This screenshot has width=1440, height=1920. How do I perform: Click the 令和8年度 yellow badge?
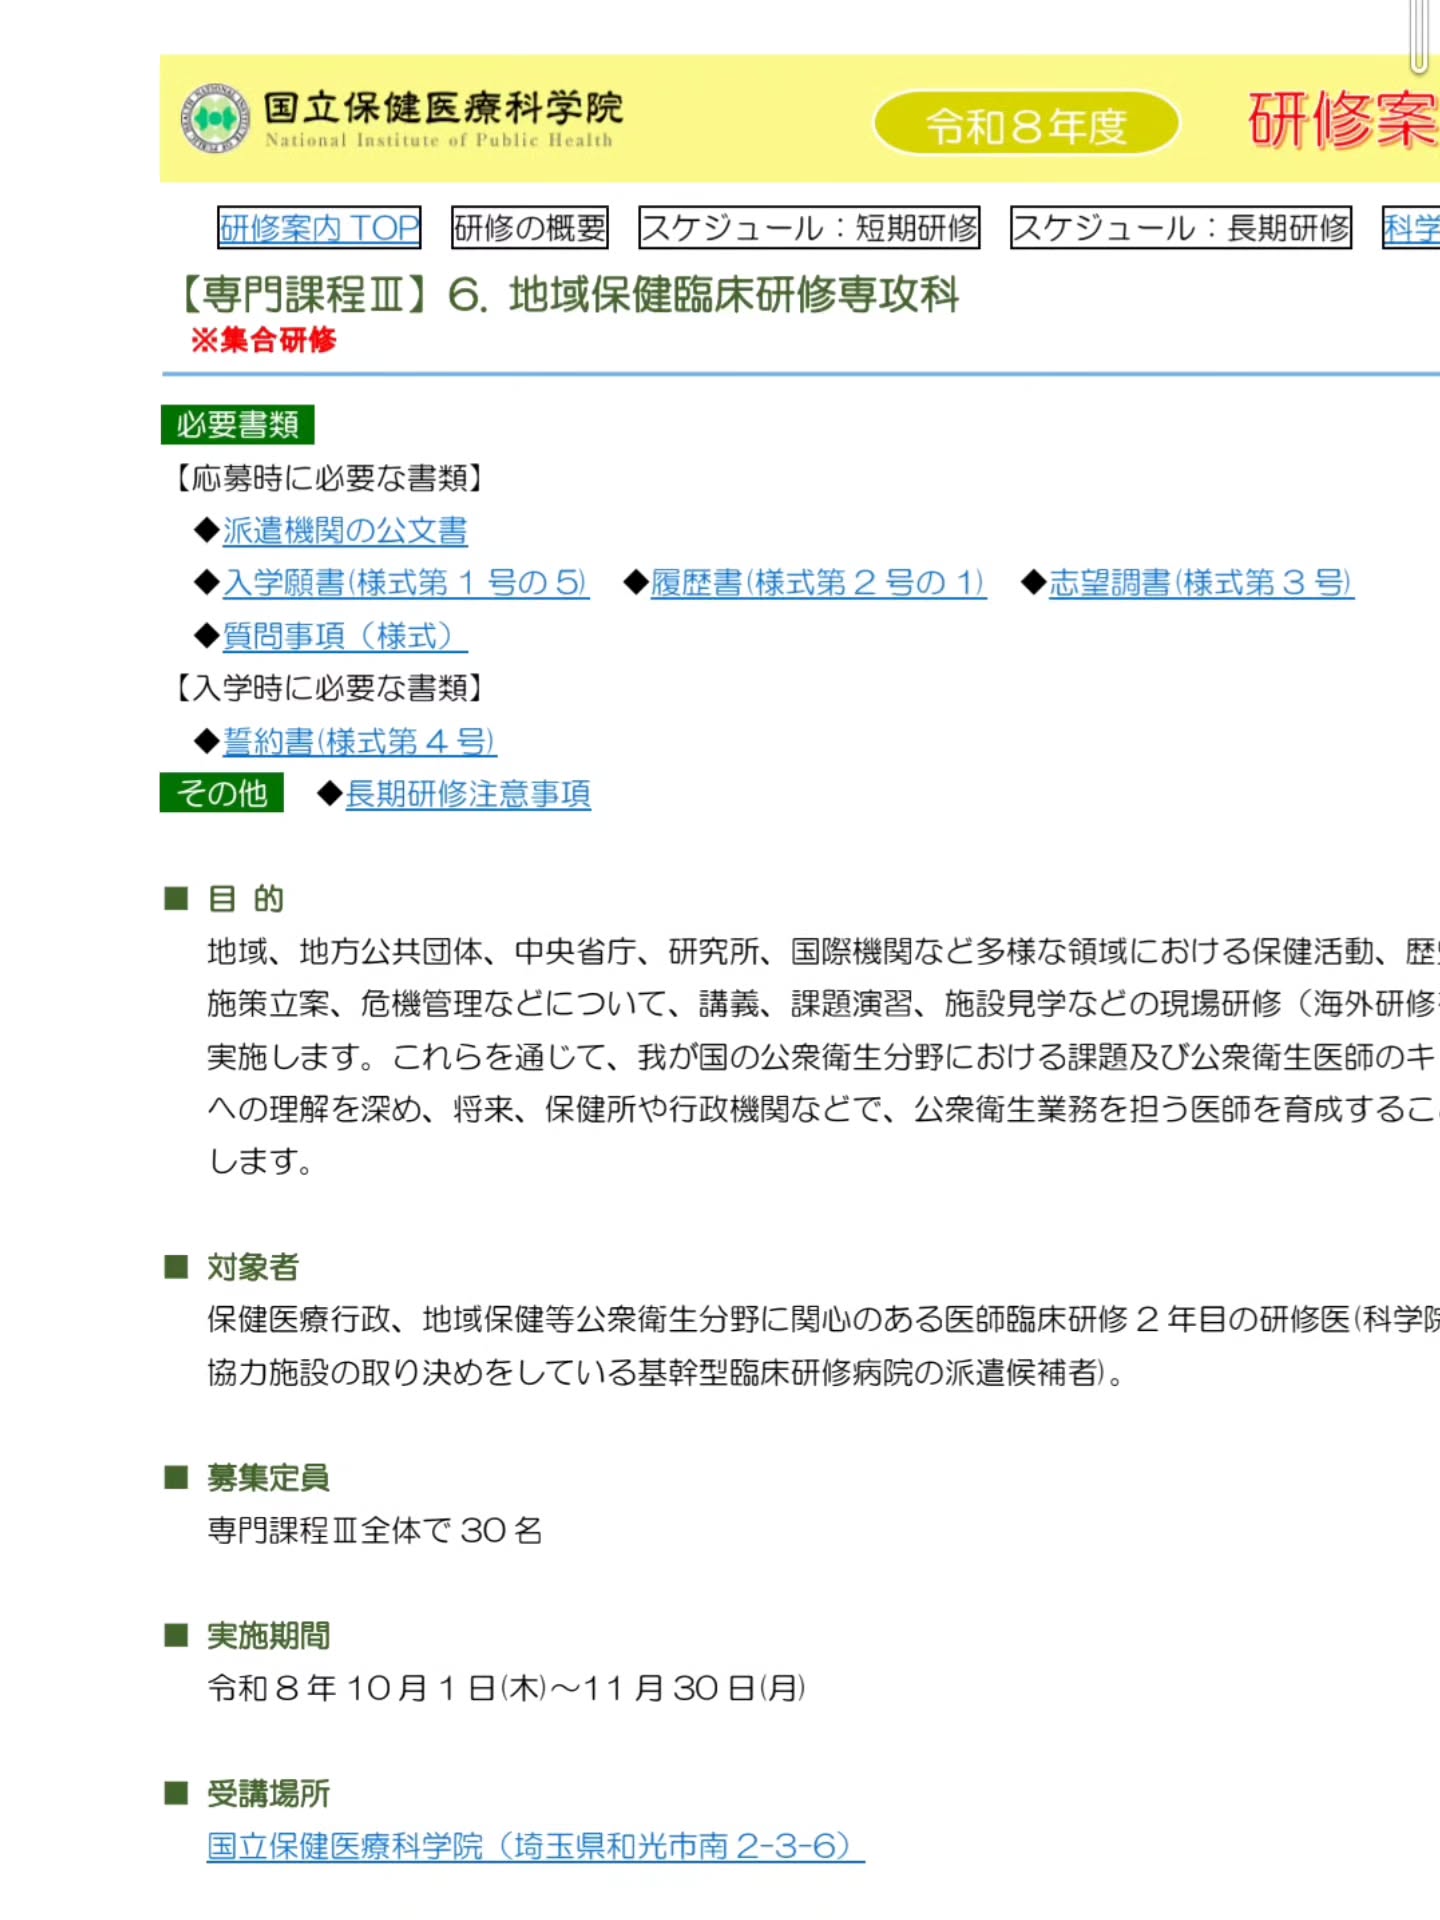coord(1026,125)
